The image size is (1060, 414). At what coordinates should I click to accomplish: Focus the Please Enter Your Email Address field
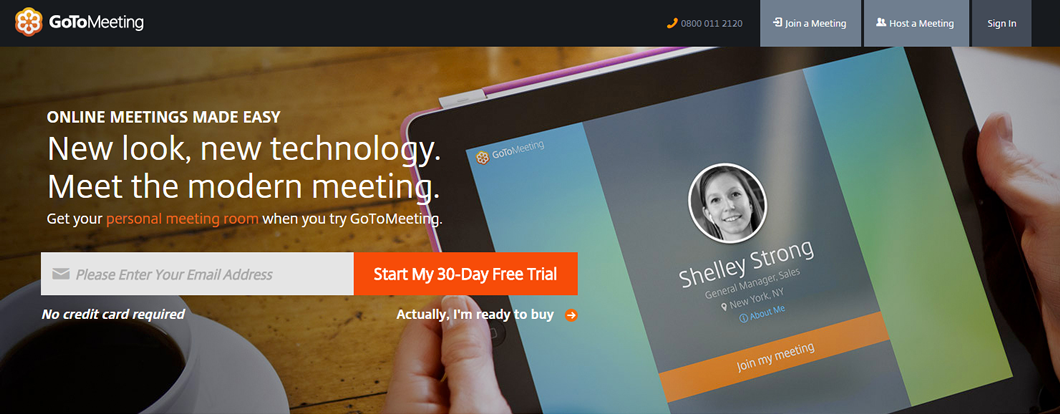(x=197, y=274)
